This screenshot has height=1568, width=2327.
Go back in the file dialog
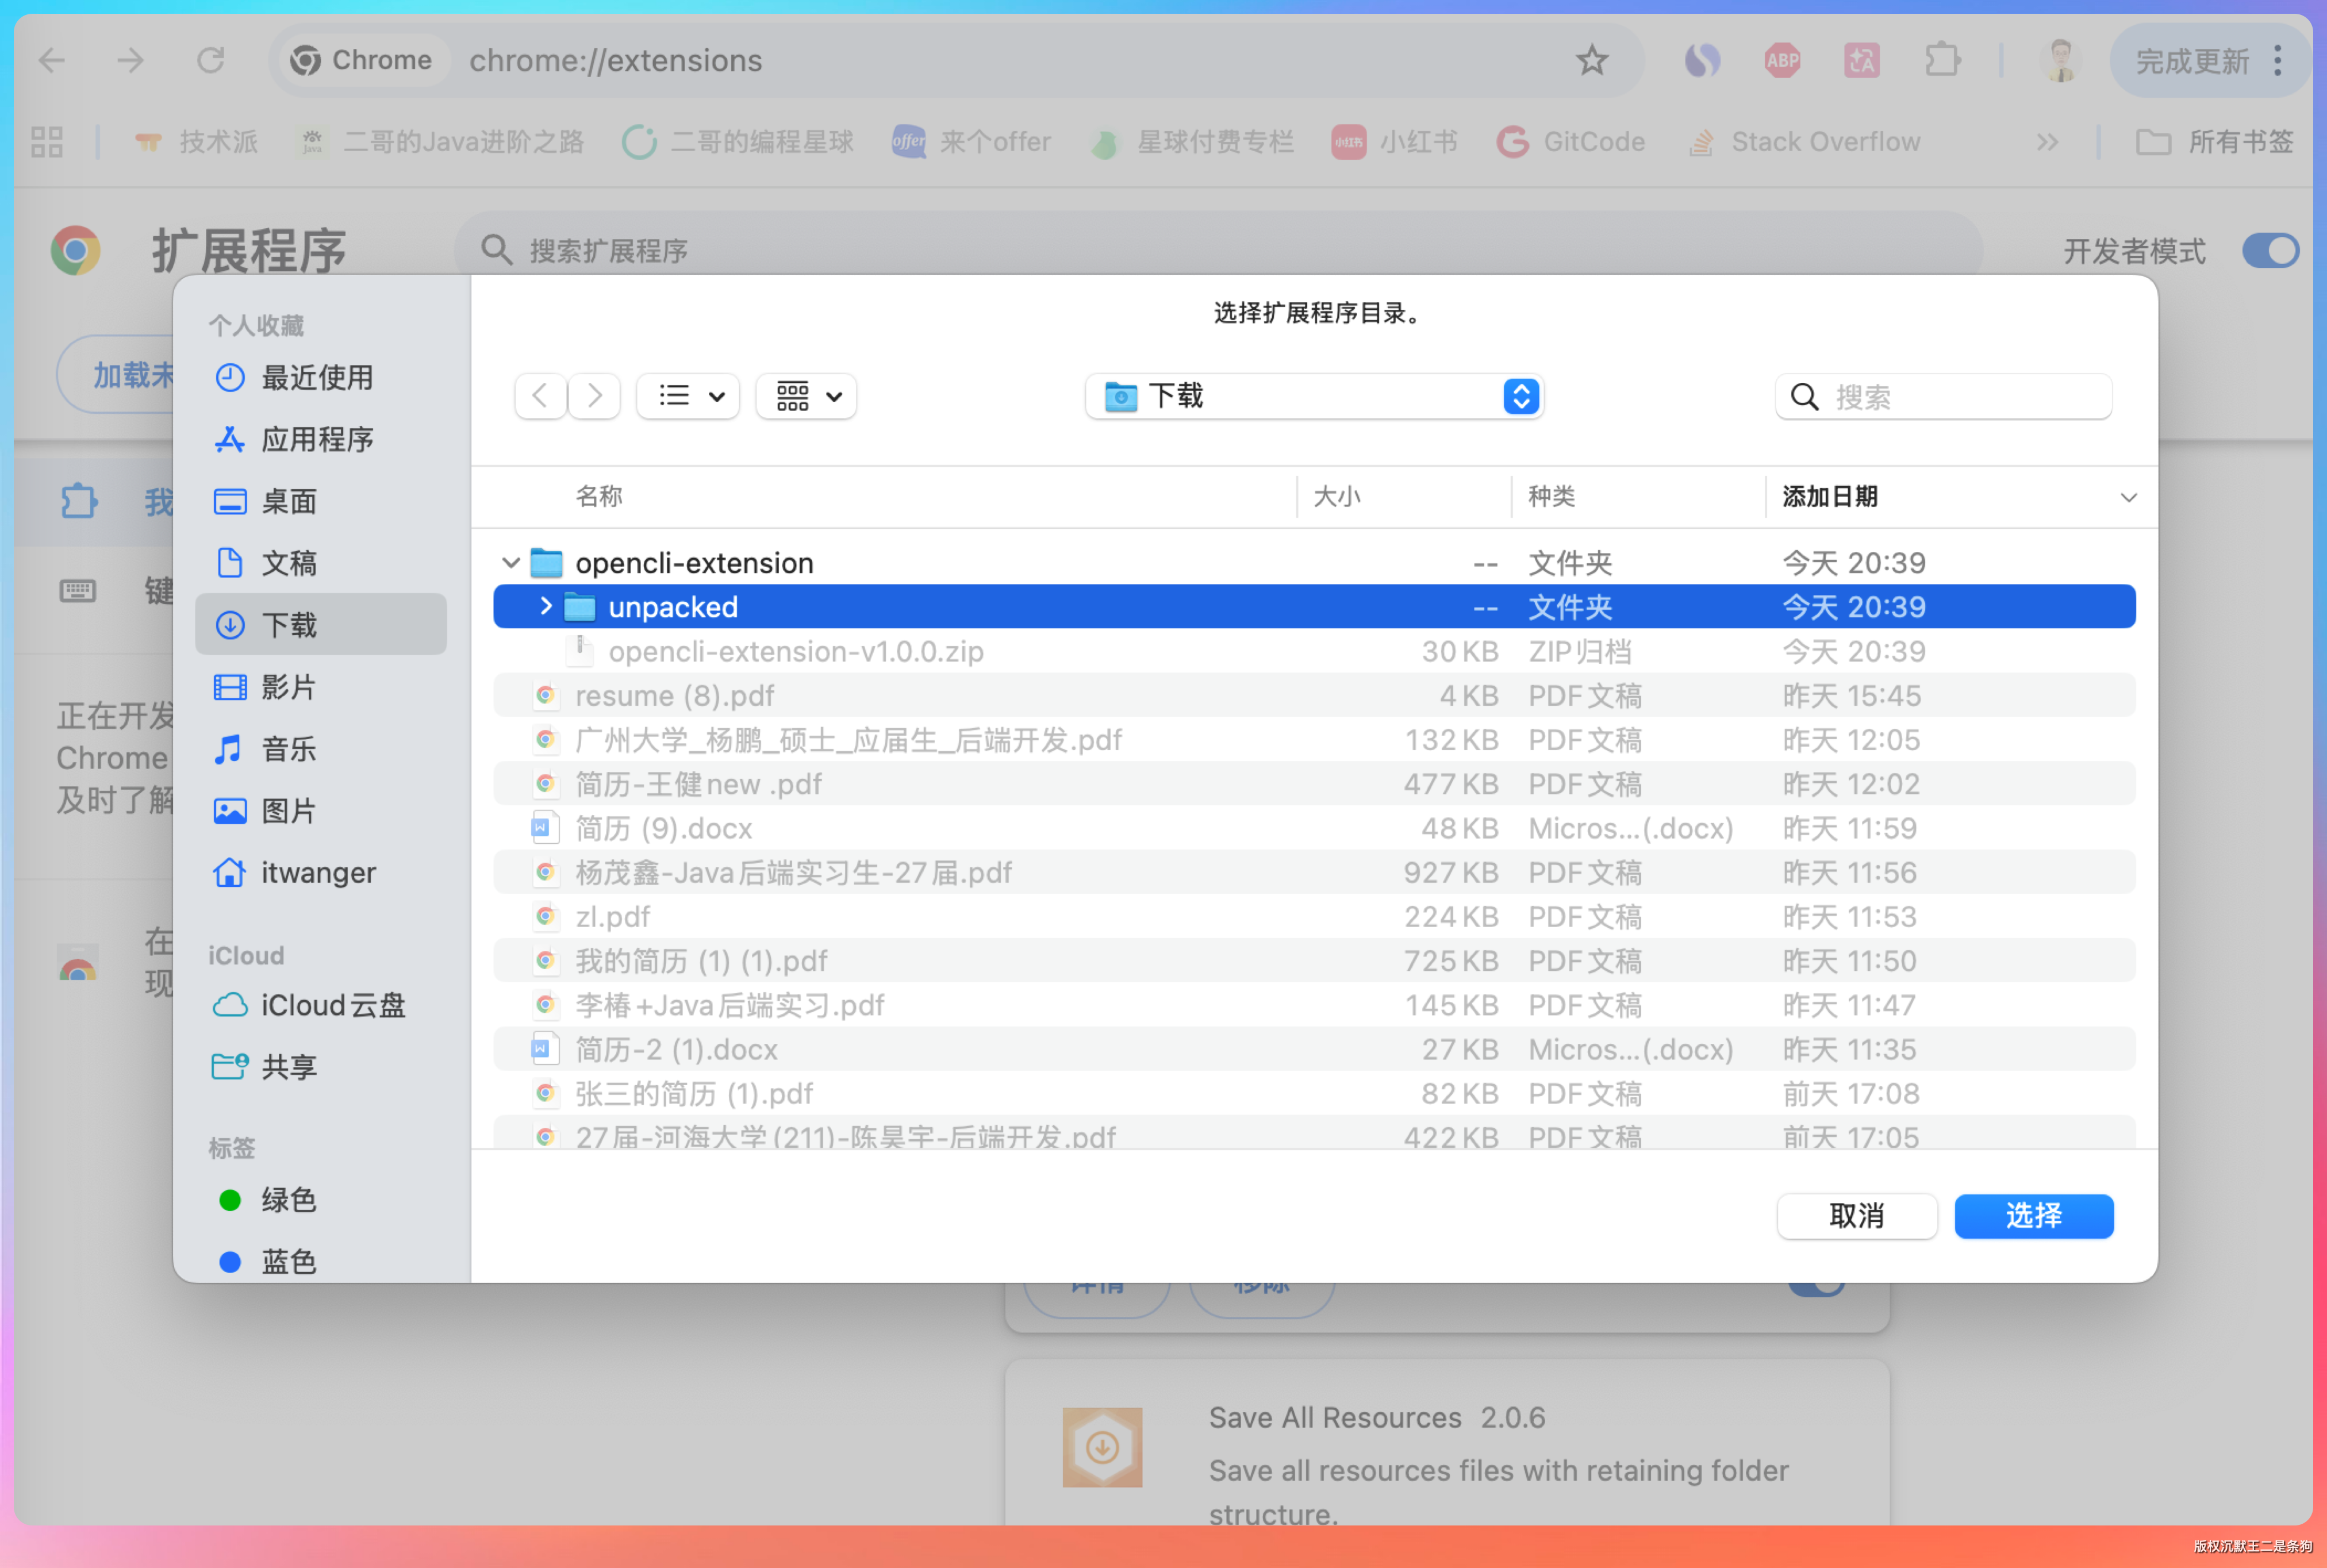540,396
